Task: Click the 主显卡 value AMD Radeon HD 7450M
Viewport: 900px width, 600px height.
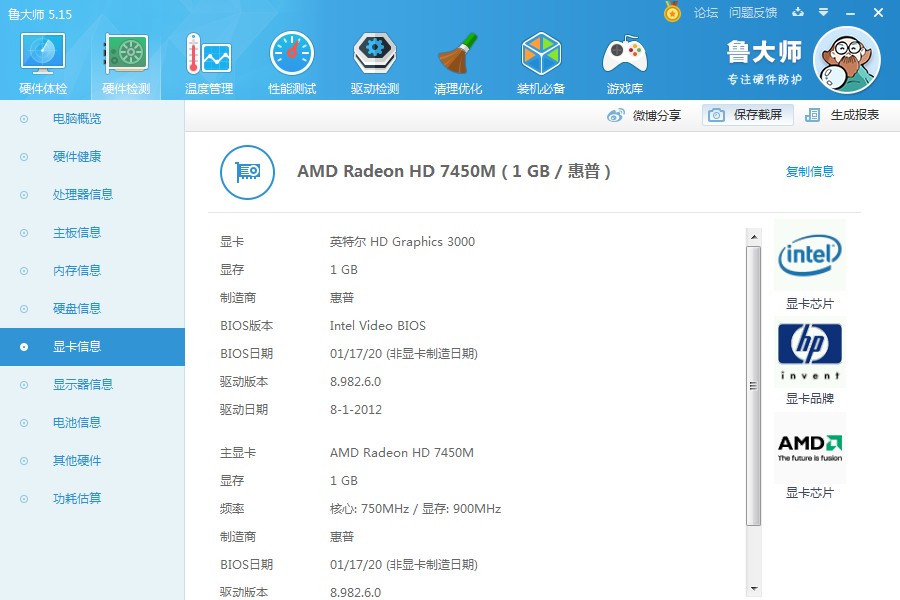Action: [402, 452]
